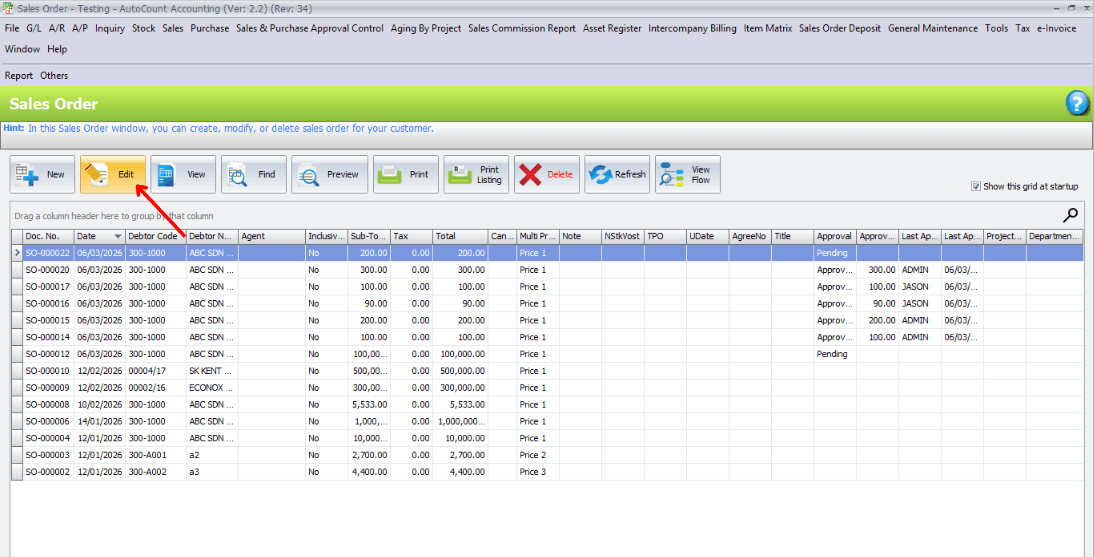Select row SO-000003

point(547,455)
